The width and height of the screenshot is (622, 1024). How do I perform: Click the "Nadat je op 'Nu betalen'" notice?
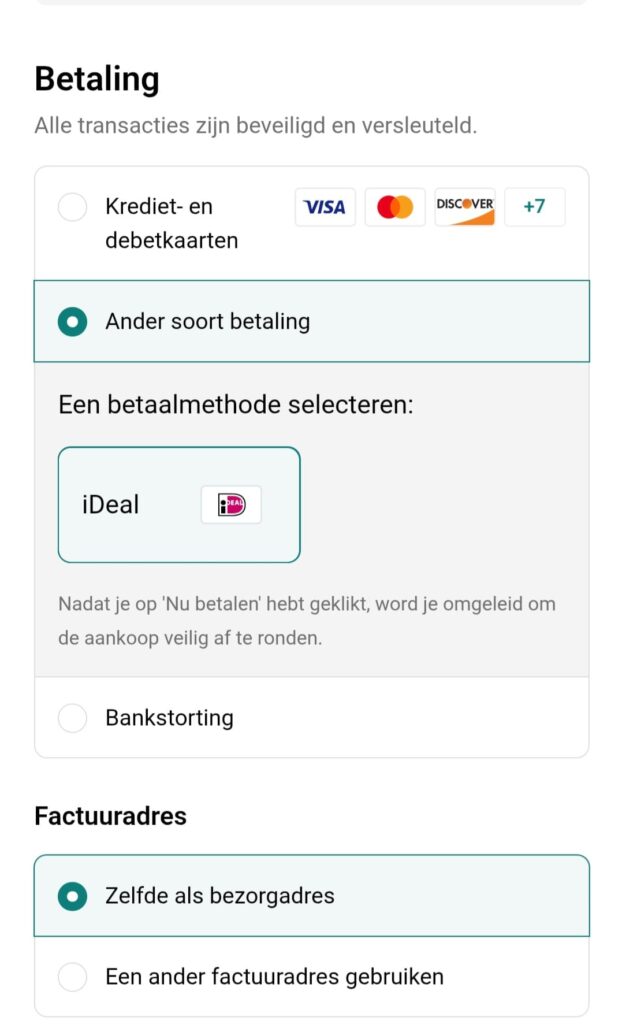307,620
